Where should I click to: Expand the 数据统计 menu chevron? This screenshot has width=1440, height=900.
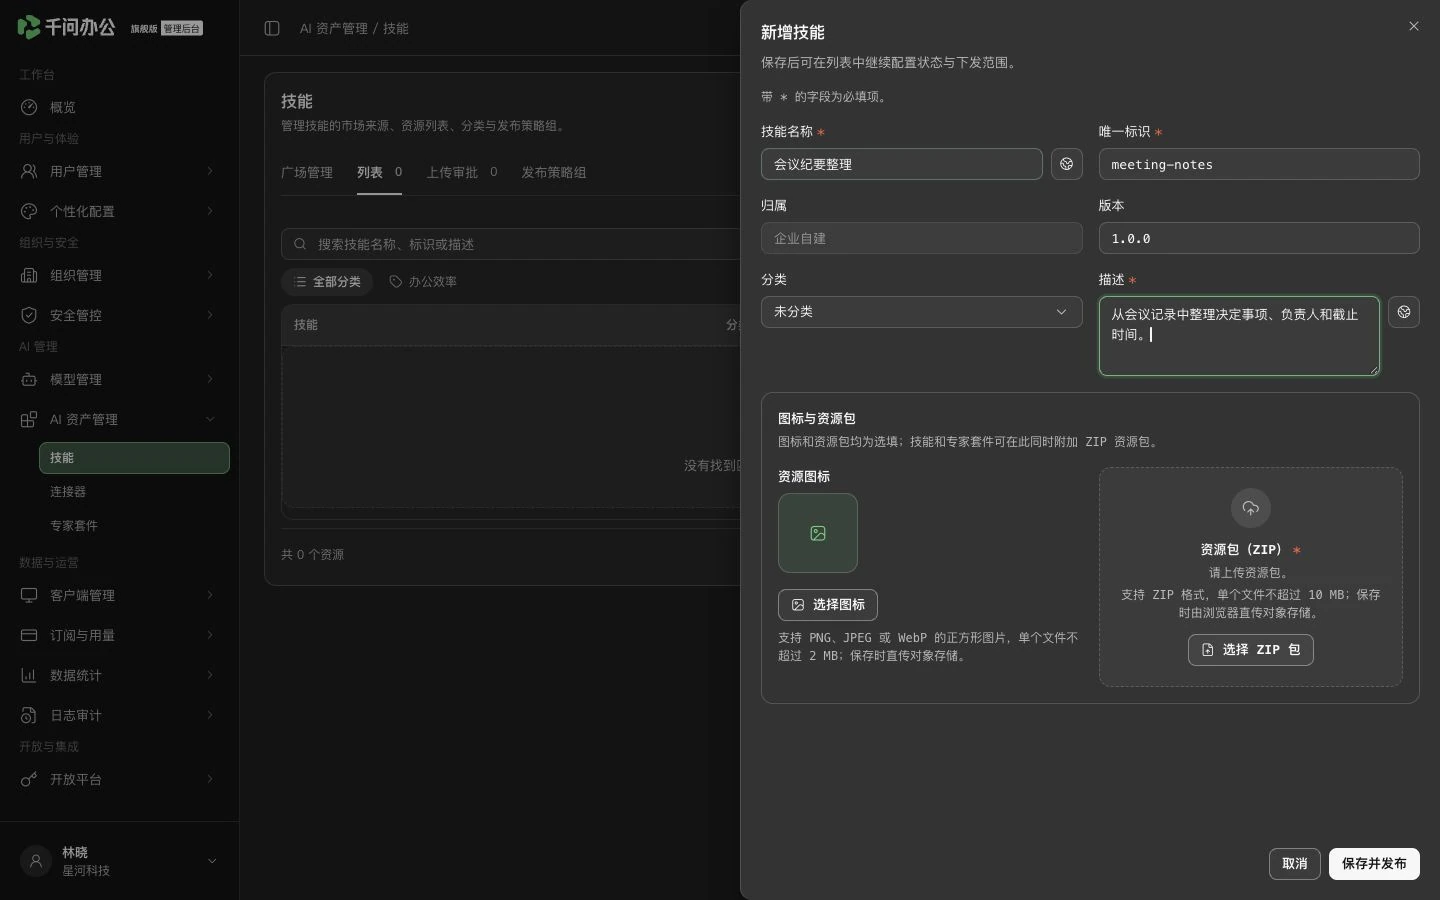tap(210, 675)
